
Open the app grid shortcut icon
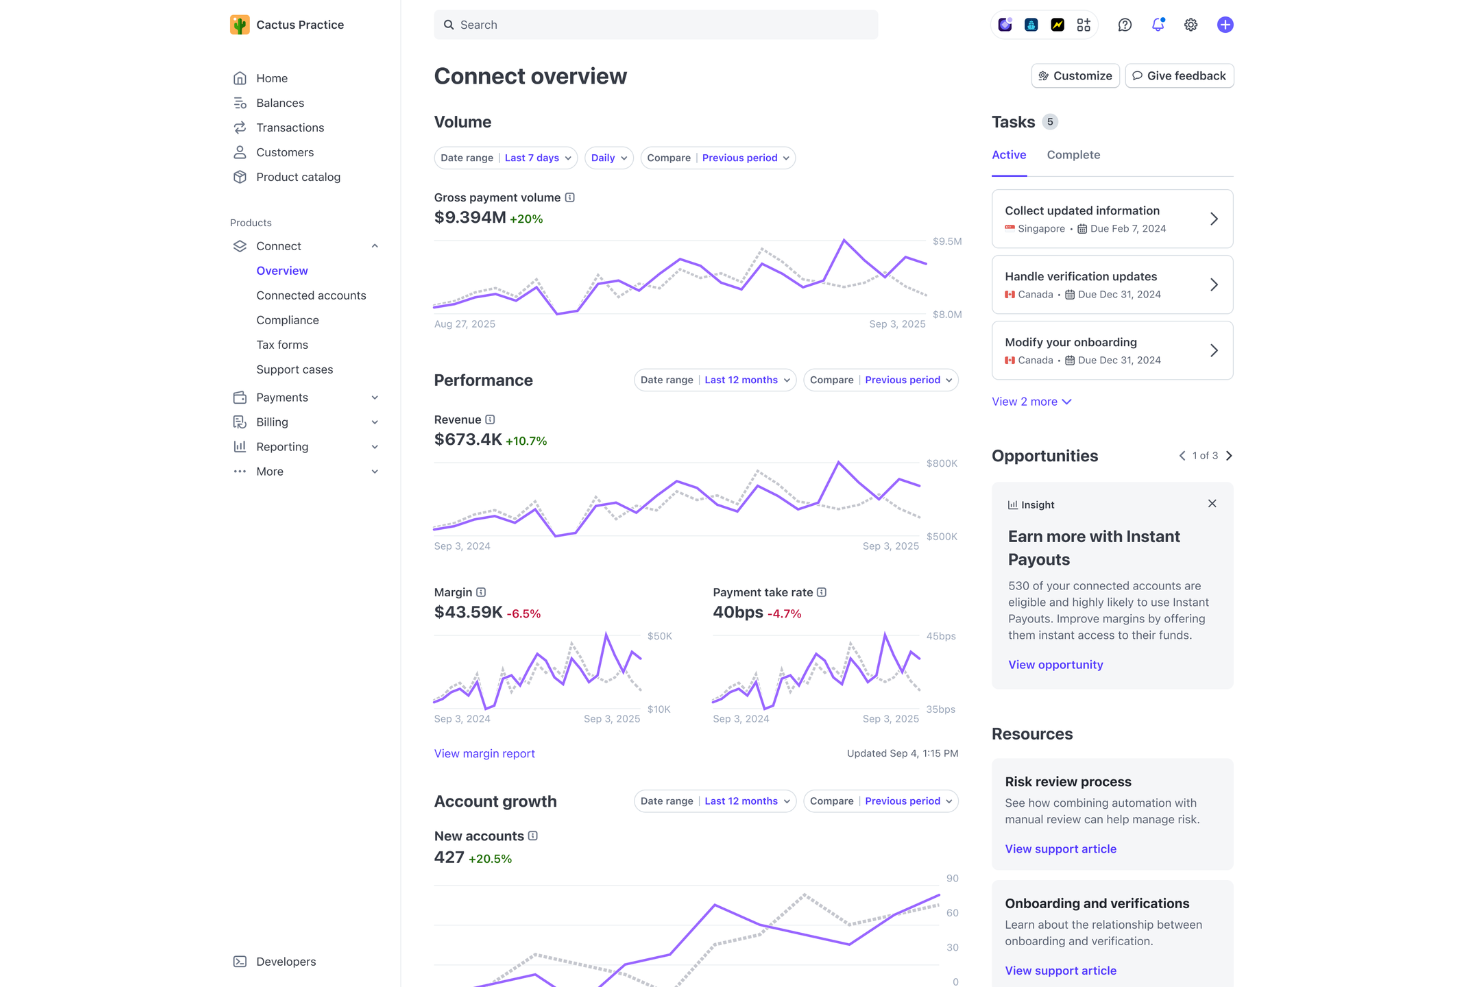click(x=1083, y=24)
